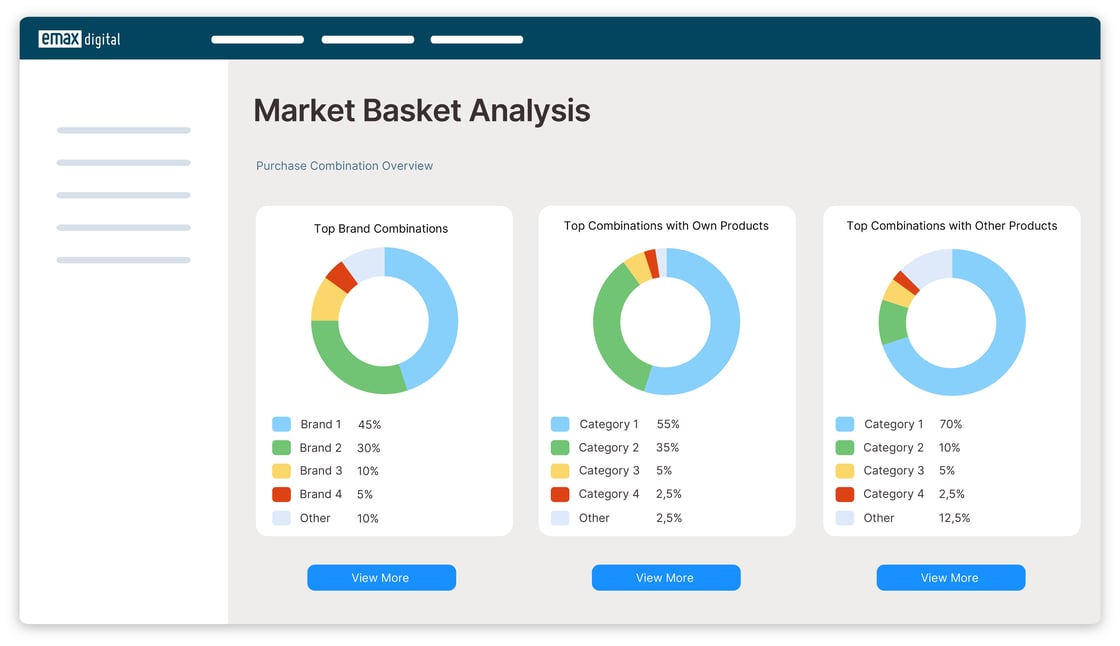The height and width of the screenshot is (646, 1120).
Task: Click the 55% value in Own Products card
Action: [668, 424]
